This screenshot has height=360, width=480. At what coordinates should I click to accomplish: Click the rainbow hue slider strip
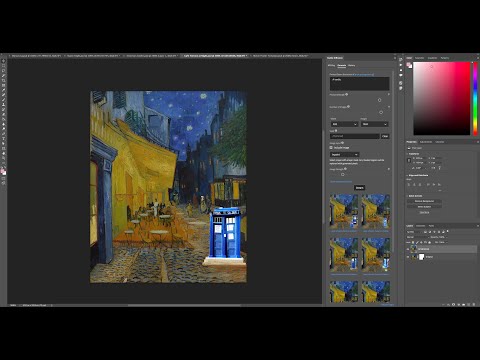[x=475, y=99]
